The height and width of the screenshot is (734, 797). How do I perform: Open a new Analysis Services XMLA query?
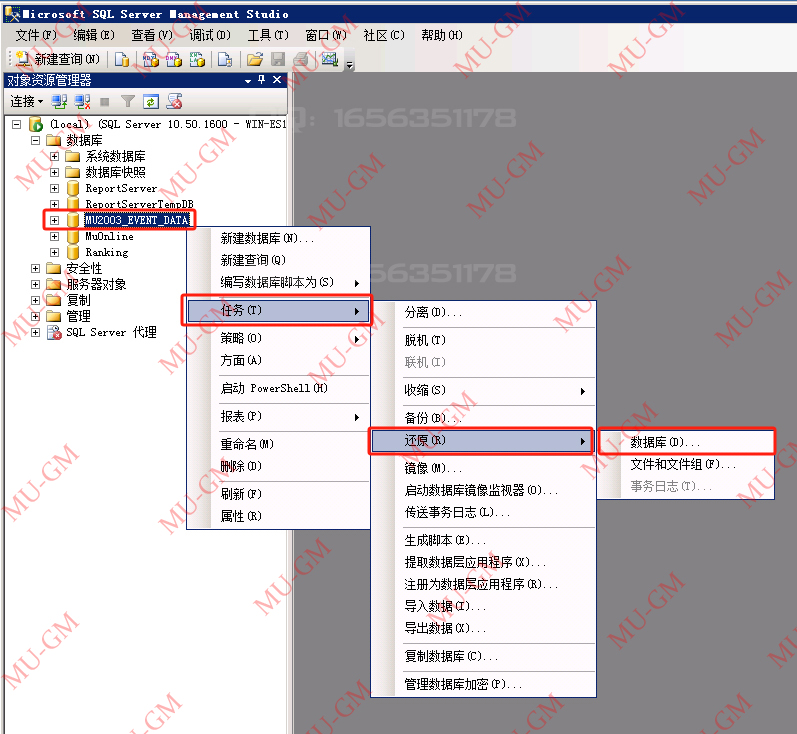point(197,59)
